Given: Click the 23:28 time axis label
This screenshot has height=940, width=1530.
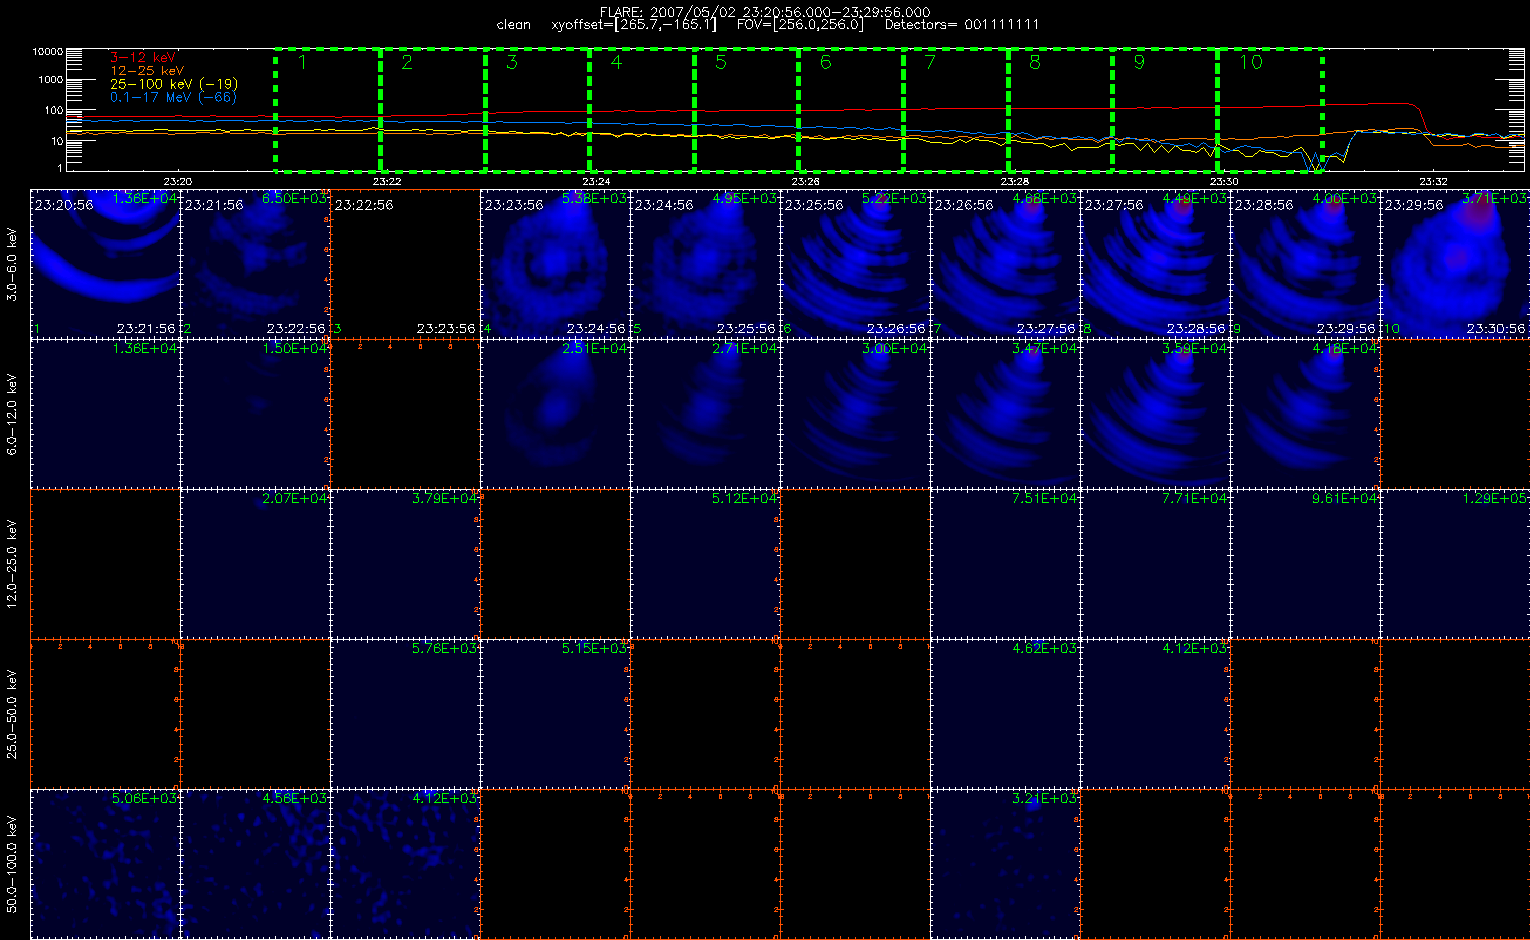Looking at the screenshot, I should (1014, 181).
